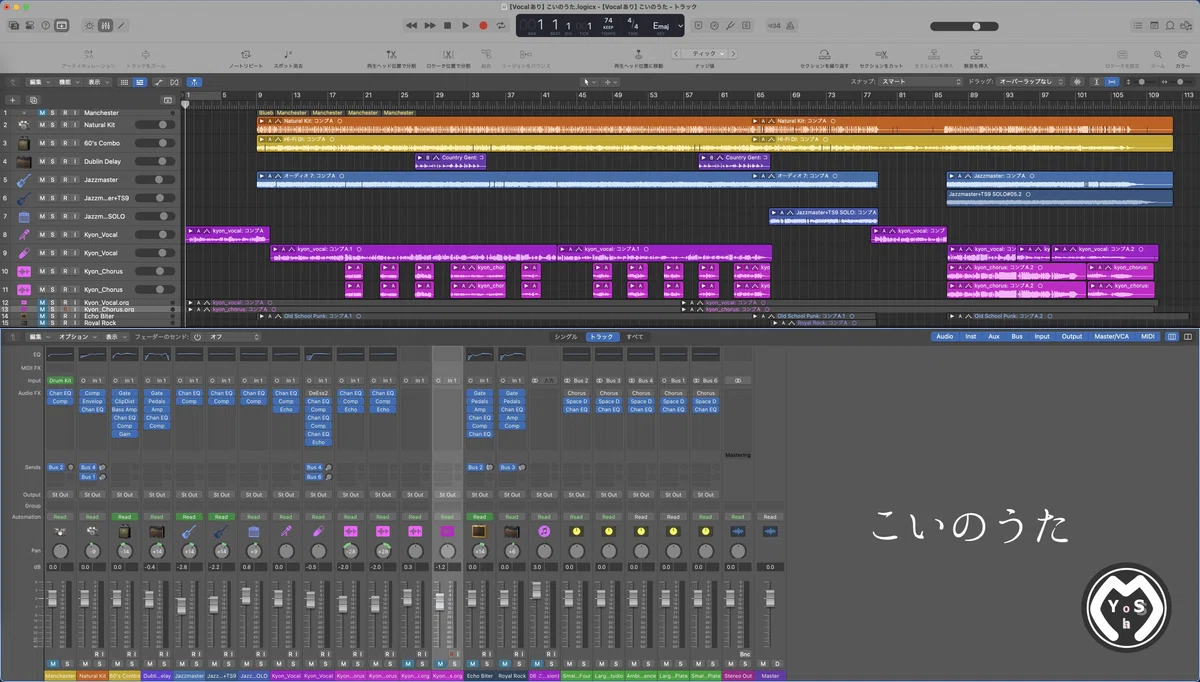Adjust the Natural Kit track volume slider

154,125
